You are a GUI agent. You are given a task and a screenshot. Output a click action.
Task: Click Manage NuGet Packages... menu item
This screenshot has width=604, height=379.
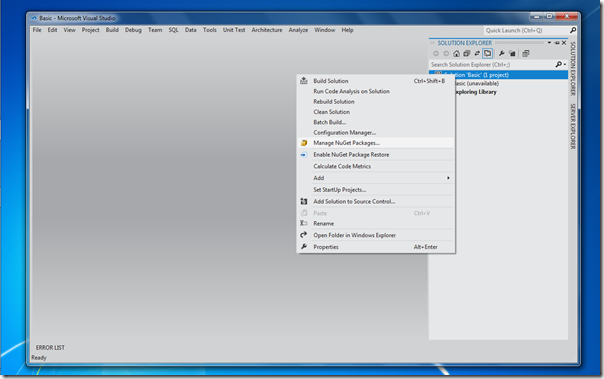(x=376, y=143)
